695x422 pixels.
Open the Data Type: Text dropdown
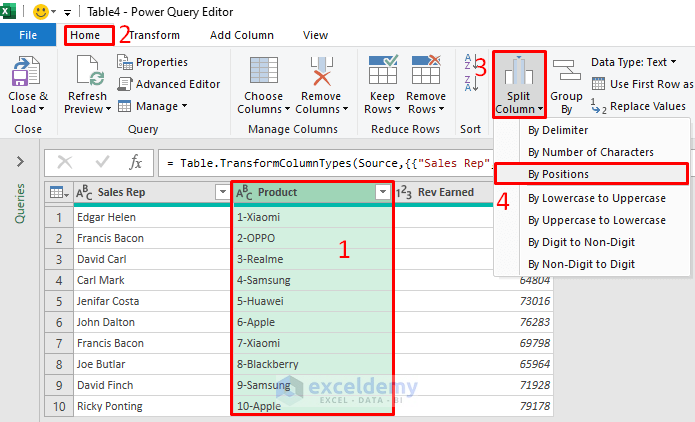pos(634,62)
